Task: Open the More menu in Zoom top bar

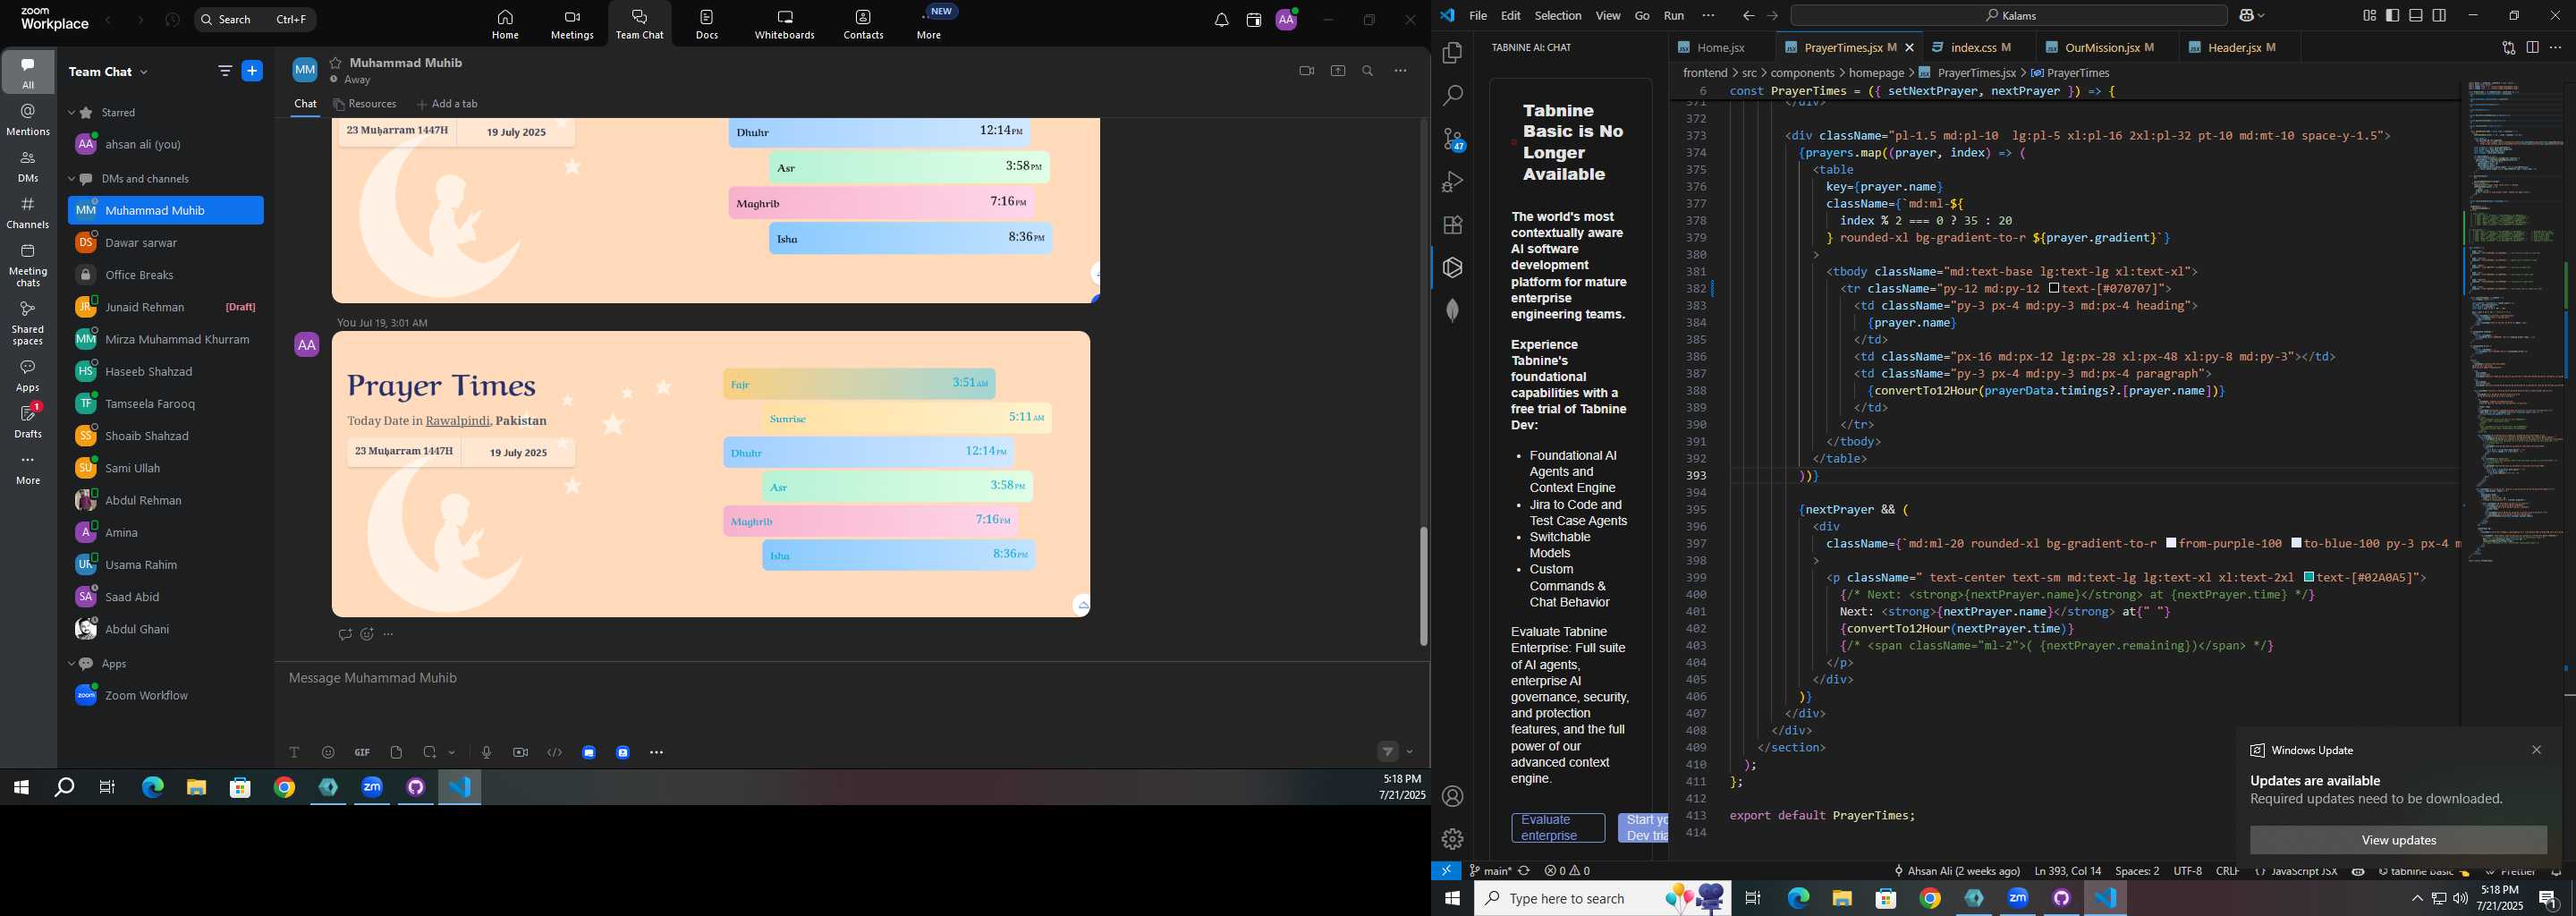Action: click(x=929, y=25)
